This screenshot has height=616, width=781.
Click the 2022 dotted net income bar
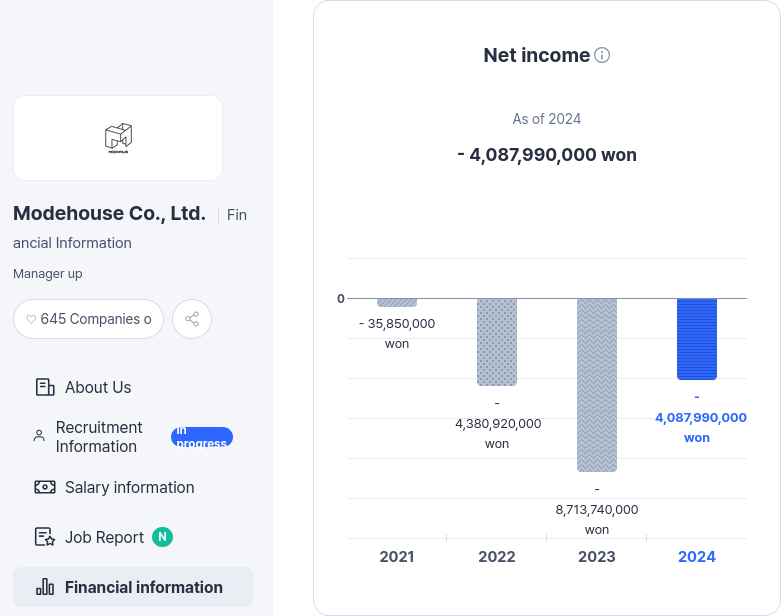tap(497, 342)
